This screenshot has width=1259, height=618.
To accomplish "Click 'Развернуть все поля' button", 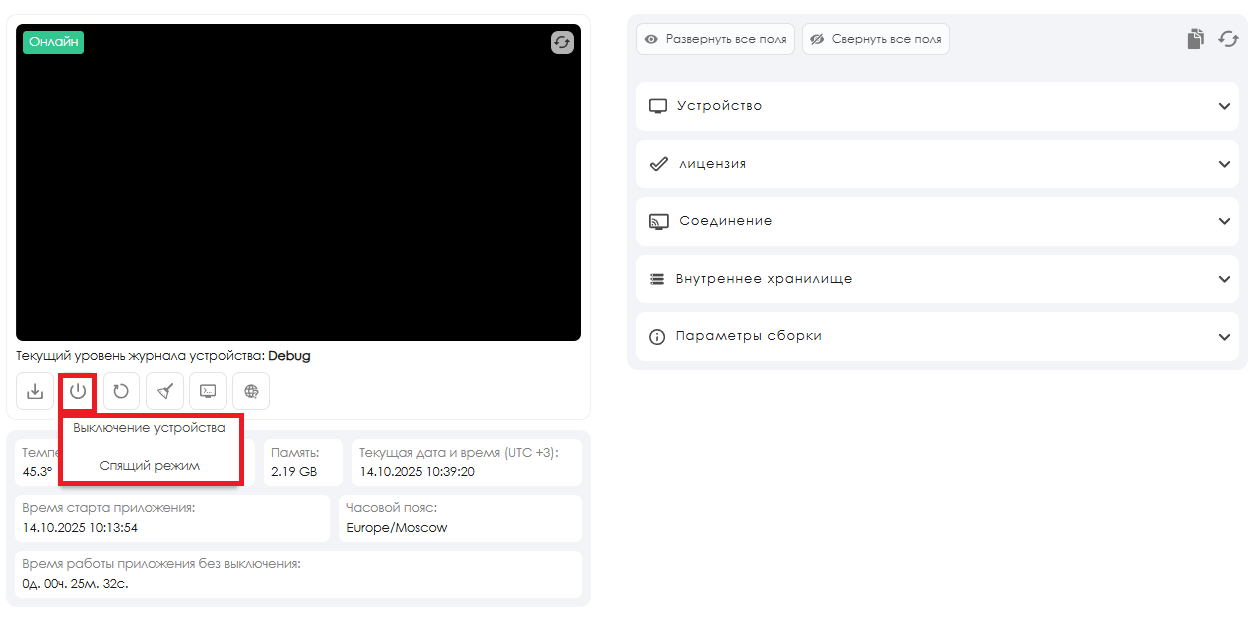I will (715, 39).
